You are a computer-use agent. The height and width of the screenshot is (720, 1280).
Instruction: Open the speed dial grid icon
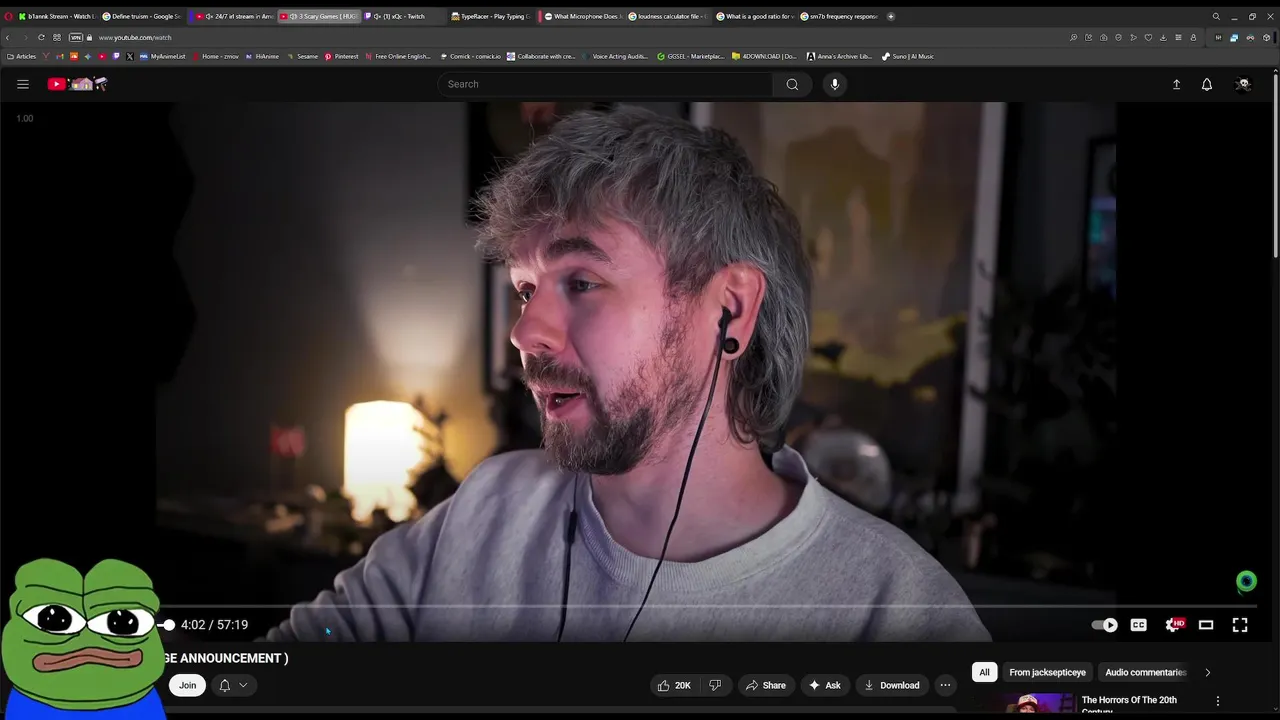pyautogui.click(x=57, y=37)
